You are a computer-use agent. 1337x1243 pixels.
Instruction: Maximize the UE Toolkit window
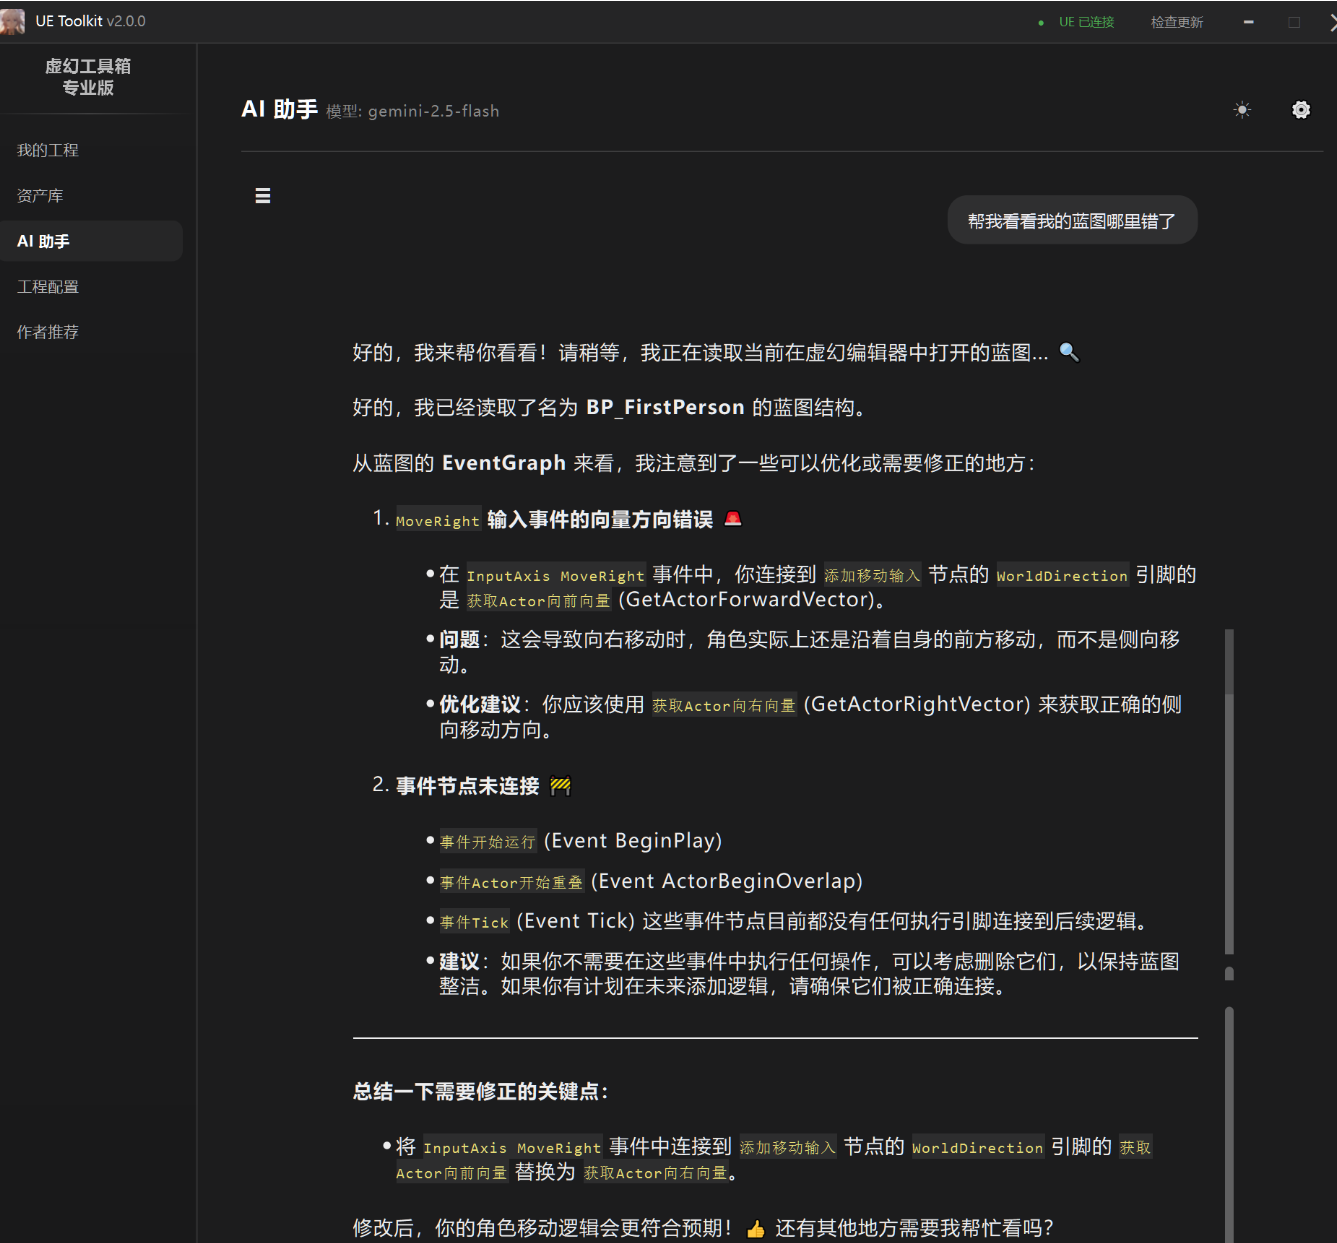[x=1294, y=22]
